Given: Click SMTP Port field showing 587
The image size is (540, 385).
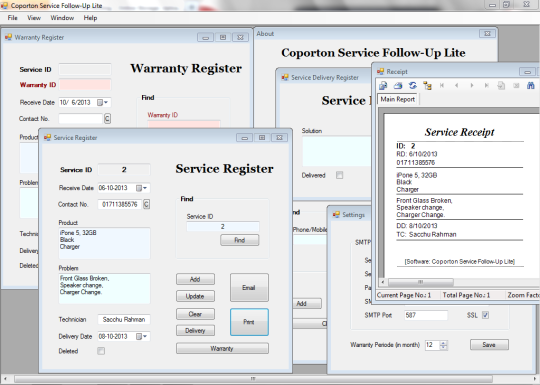Looking at the screenshot, I should [426, 315].
